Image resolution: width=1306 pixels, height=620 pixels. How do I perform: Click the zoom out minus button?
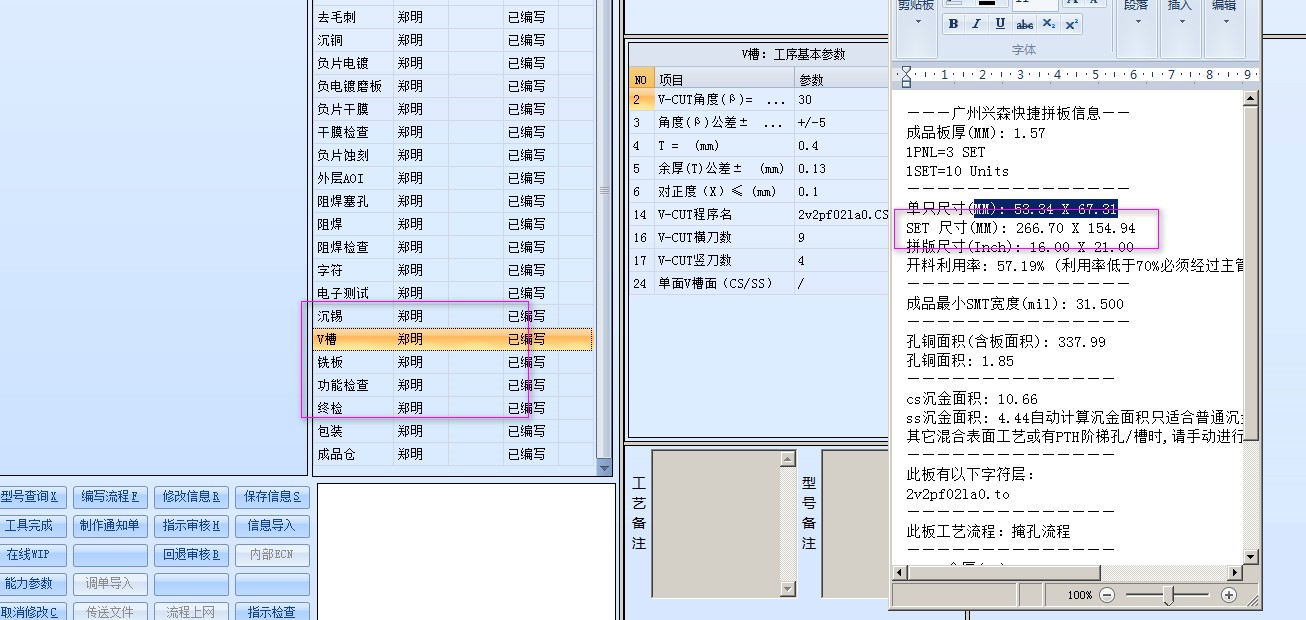click(x=1107, y=595)
